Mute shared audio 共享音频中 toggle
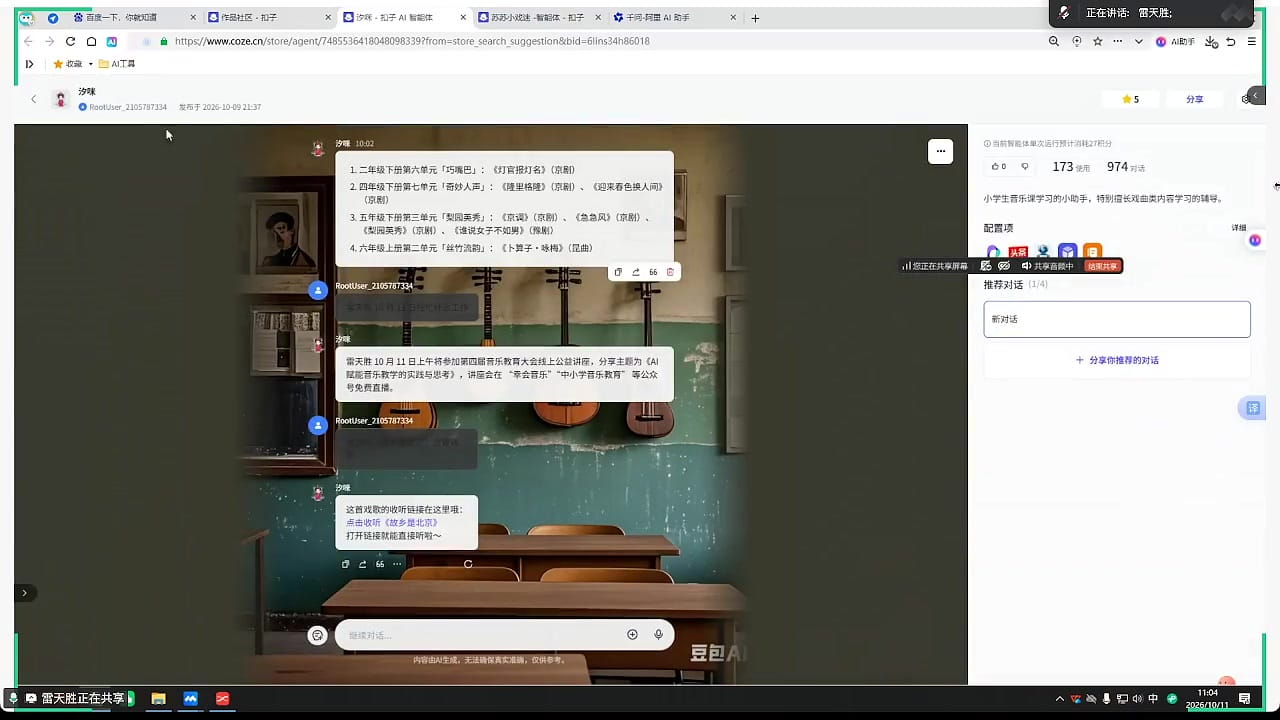This screenshot has height=720, width=1280. coord(1047,266)
